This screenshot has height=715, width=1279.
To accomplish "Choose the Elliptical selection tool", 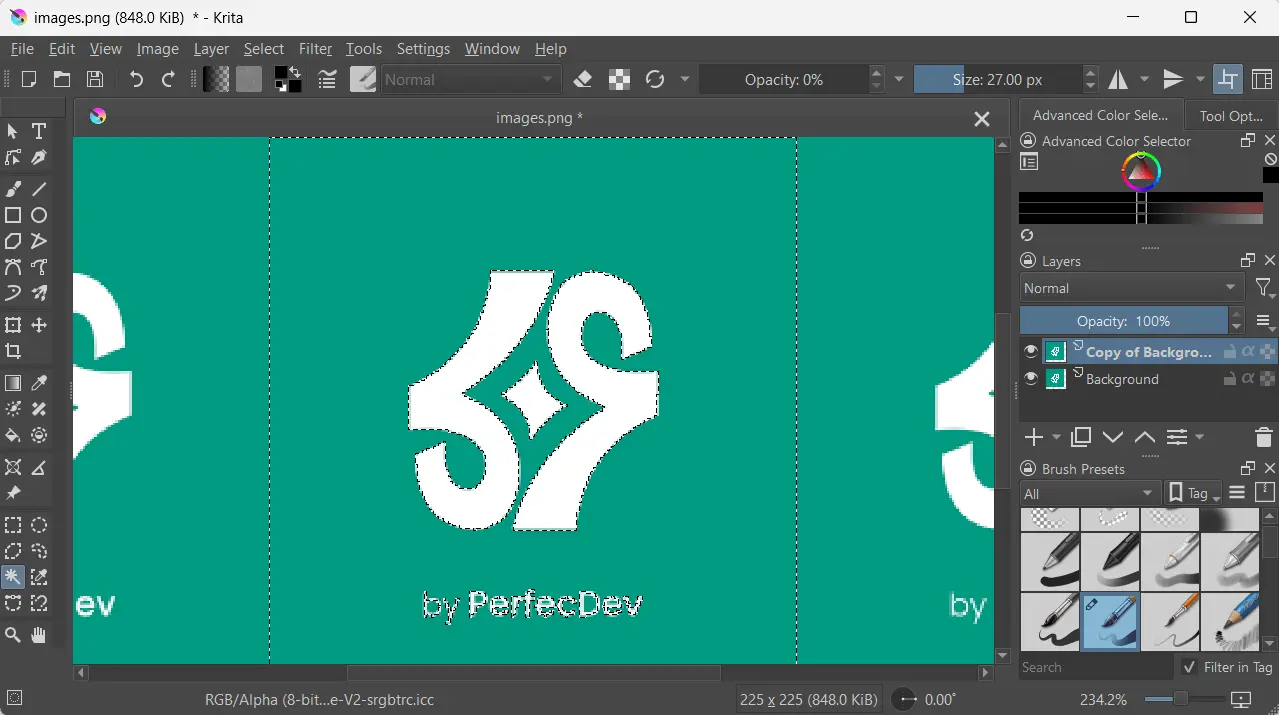I will [x=39, y=525].
